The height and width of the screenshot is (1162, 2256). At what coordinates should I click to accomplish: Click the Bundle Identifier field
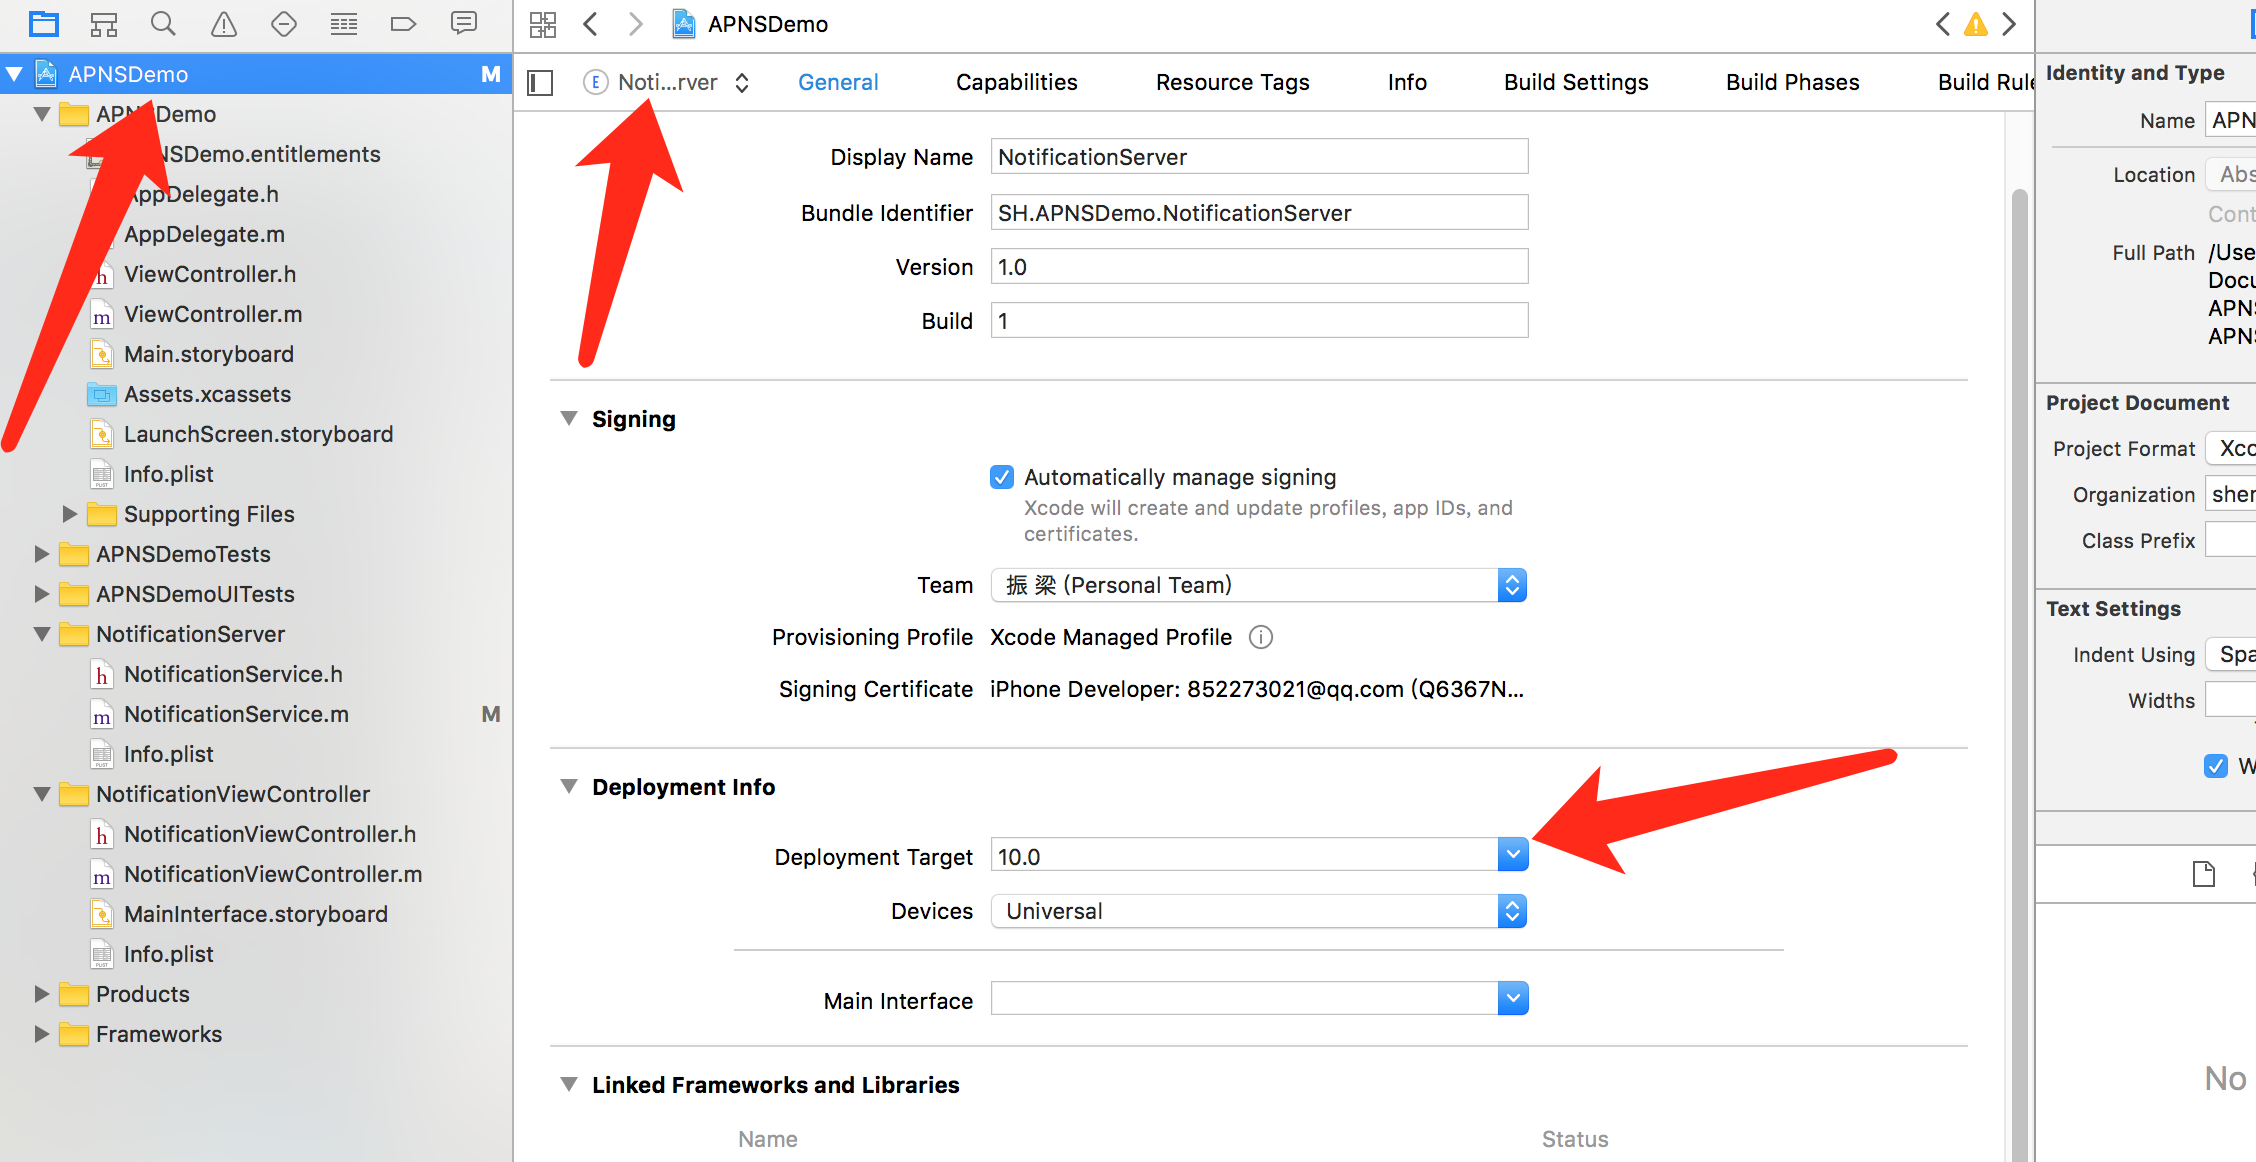tap(1259, 213)
